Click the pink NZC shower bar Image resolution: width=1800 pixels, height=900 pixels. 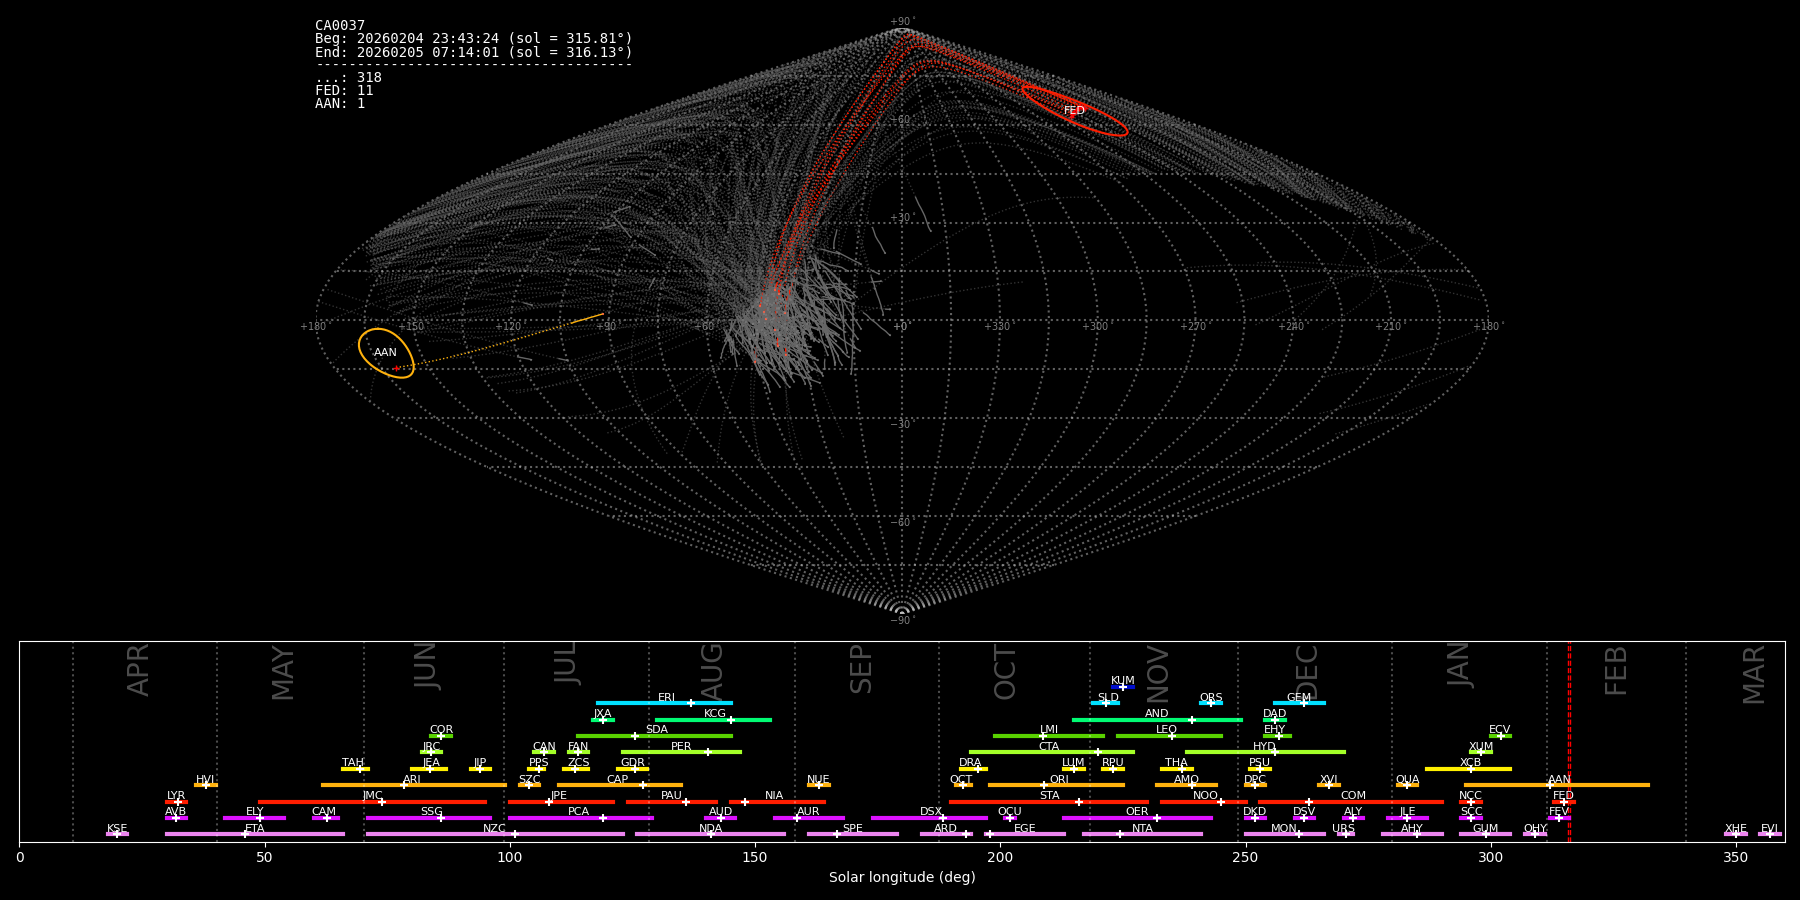tap(495, 834)
